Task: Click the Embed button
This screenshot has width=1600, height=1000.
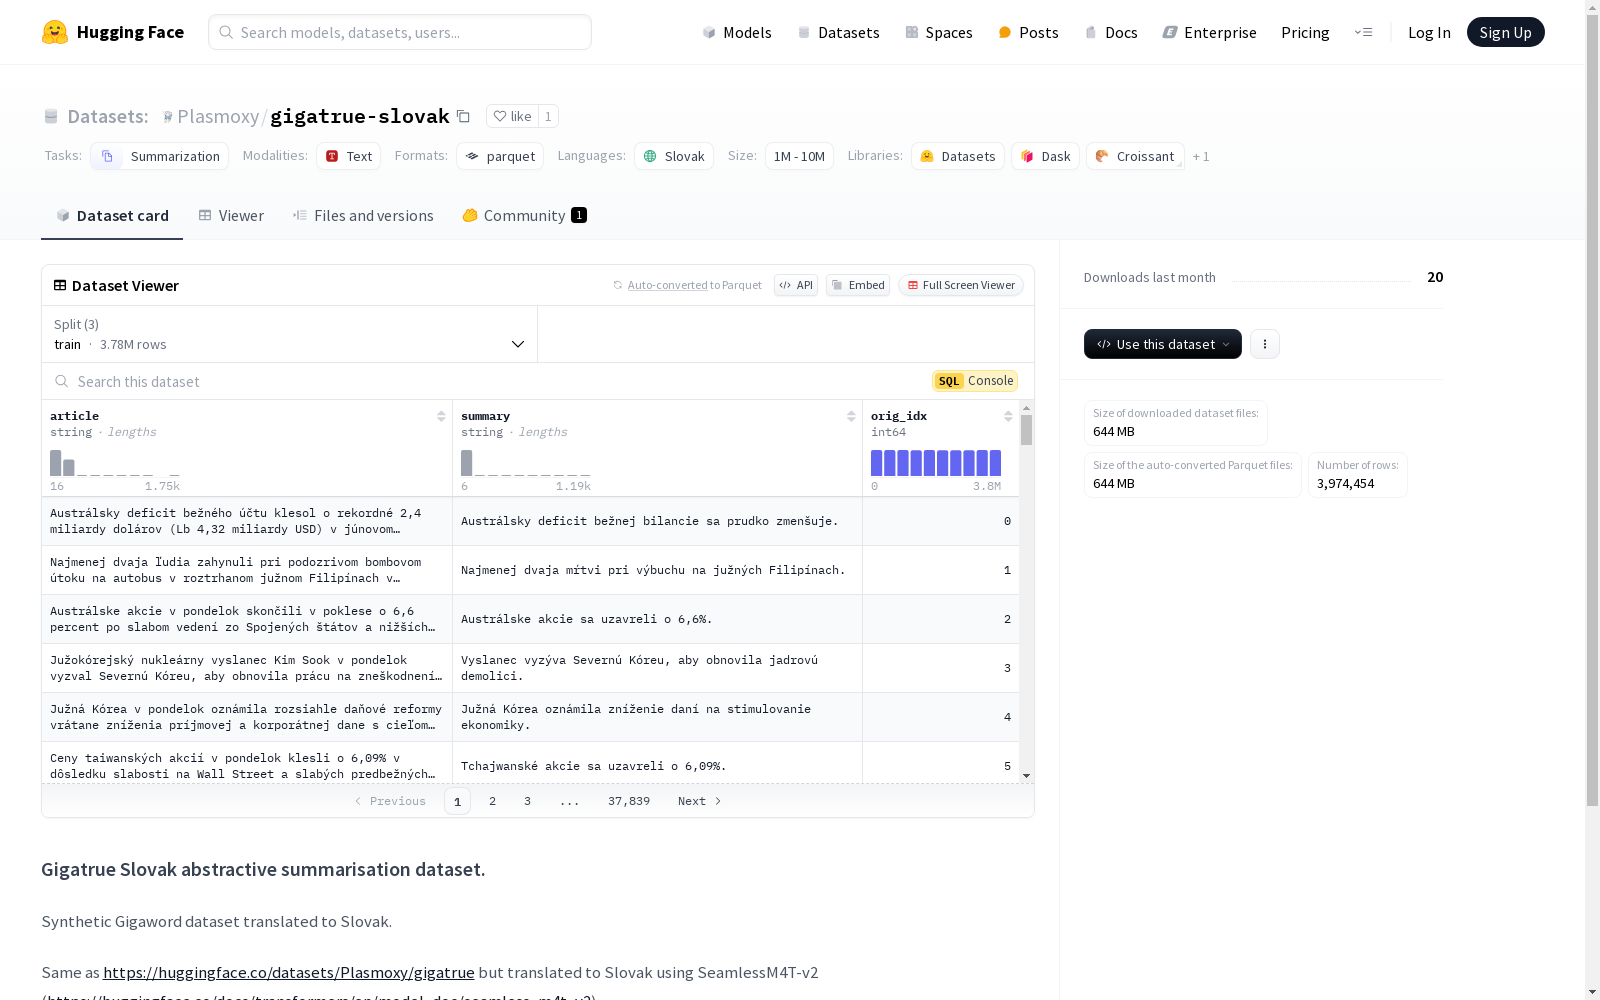Action: (x=858, y=285)
